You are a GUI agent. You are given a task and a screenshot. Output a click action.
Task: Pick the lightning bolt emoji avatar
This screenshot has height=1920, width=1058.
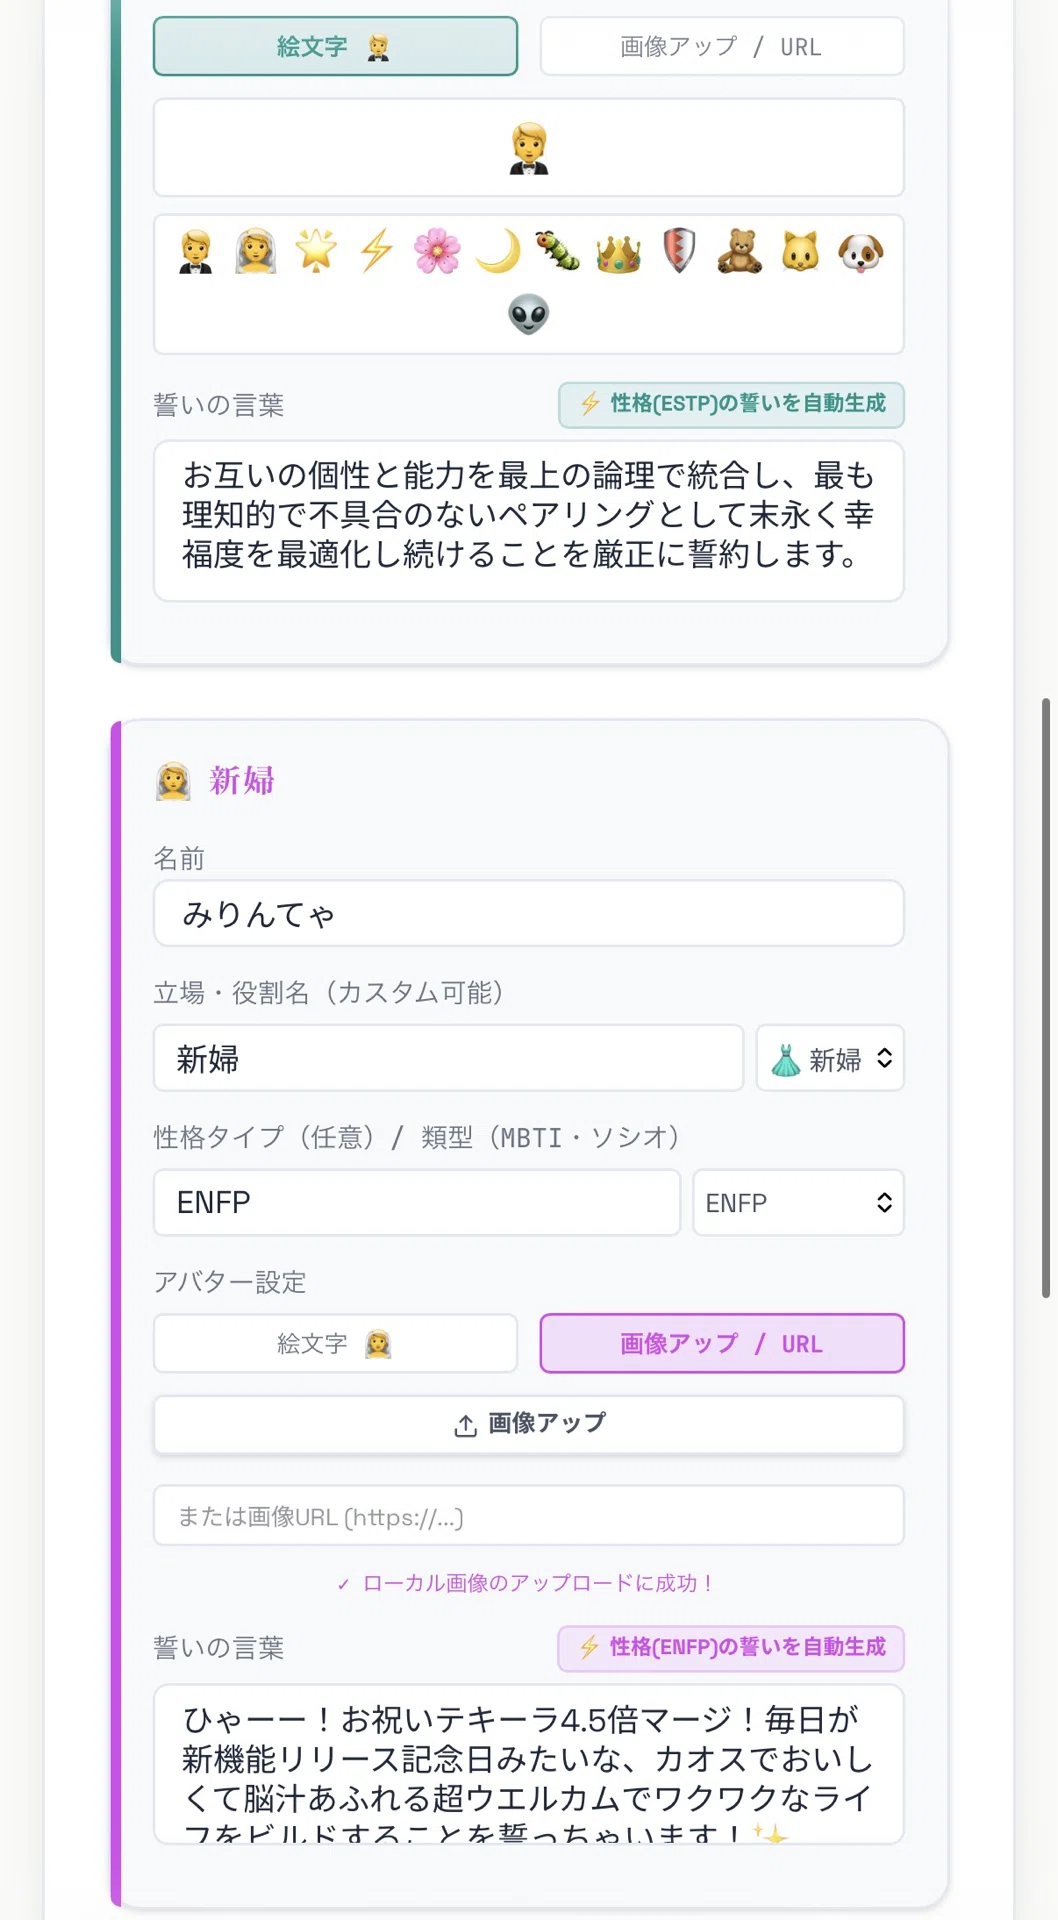point(377,251)
